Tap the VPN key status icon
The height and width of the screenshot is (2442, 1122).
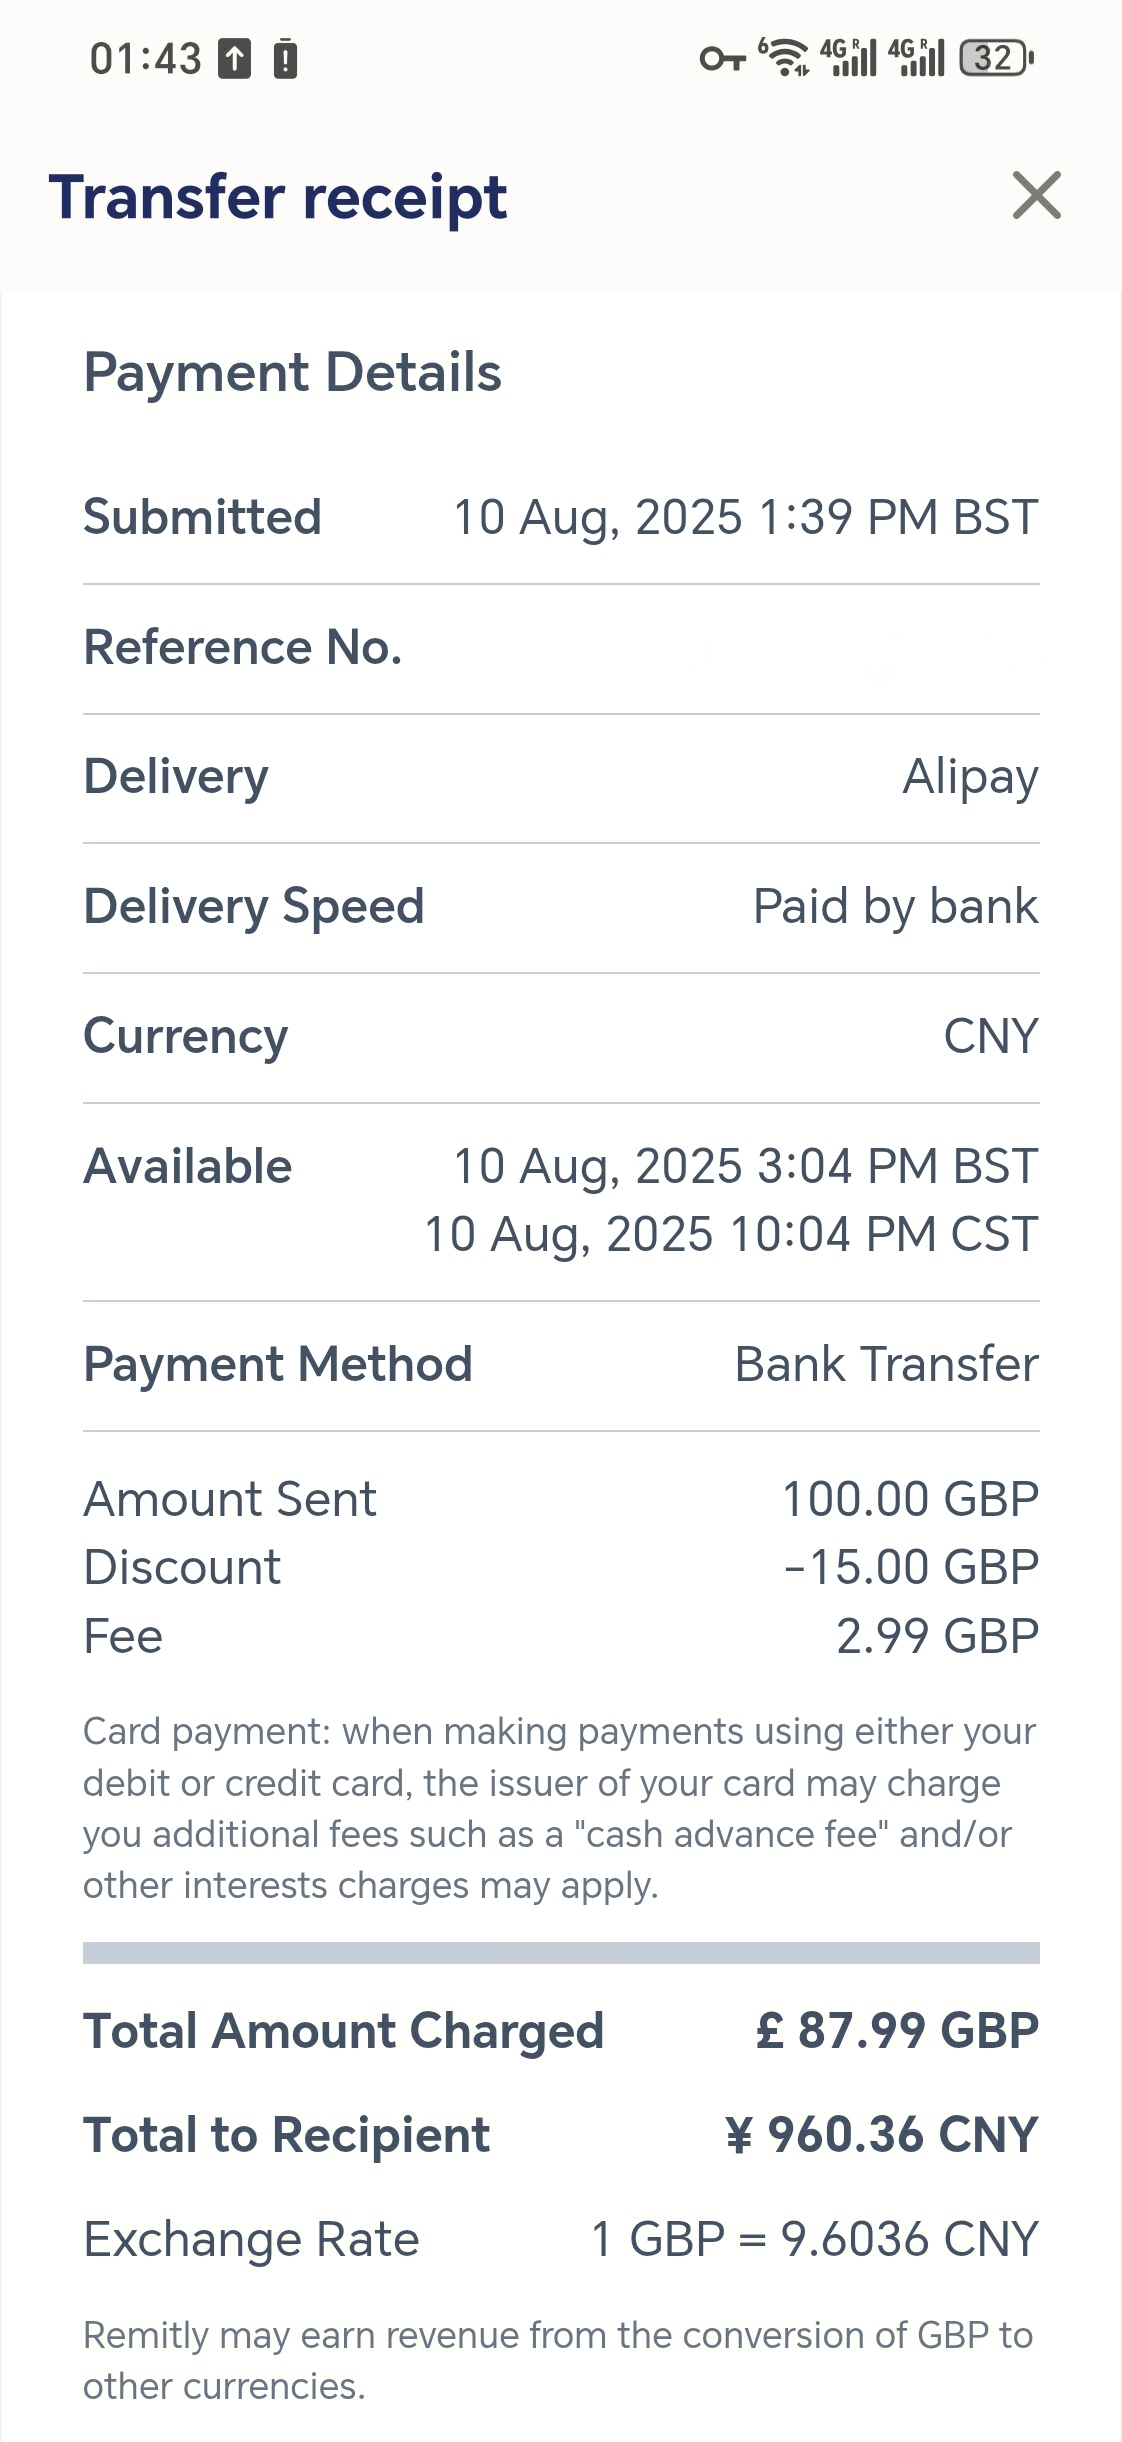[722, 59]
